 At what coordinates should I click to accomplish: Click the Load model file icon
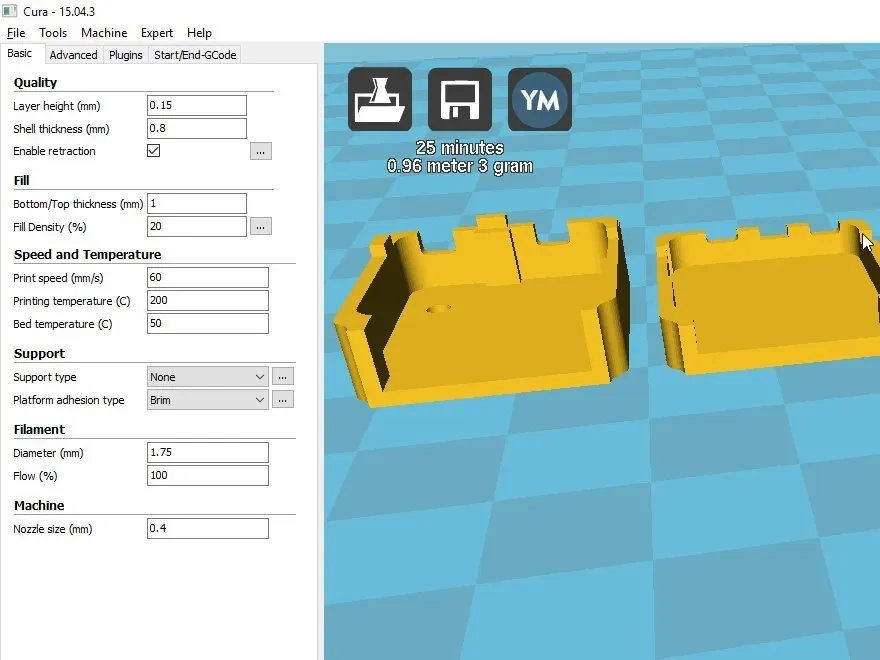pyautogui.click(x=380, y=99)
